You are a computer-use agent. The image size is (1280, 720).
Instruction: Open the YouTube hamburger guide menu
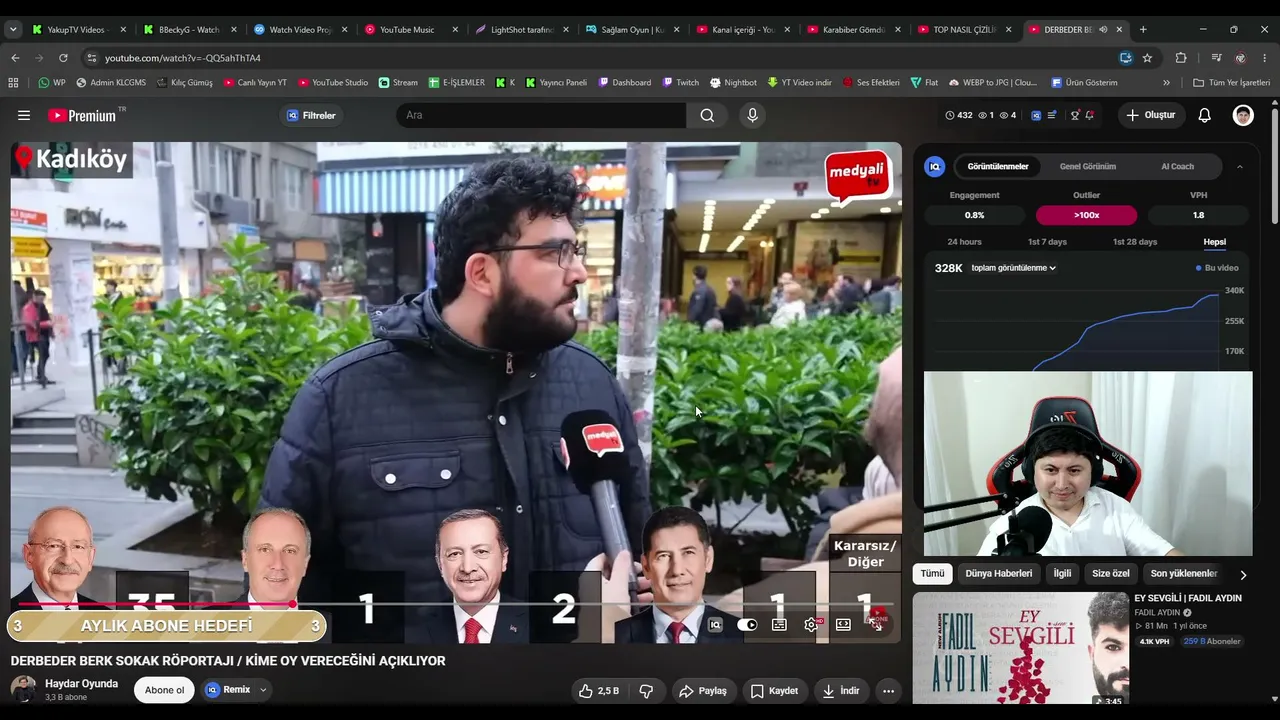click(x=24, y=115)
